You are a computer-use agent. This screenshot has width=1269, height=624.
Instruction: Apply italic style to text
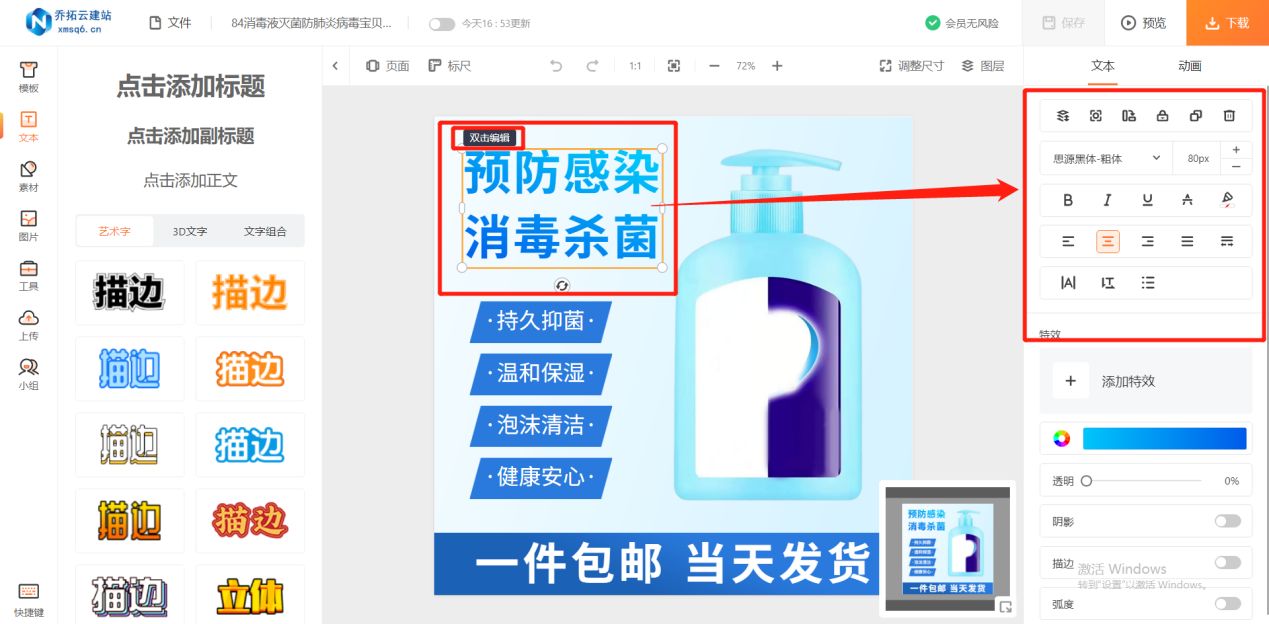point(1107,199)
